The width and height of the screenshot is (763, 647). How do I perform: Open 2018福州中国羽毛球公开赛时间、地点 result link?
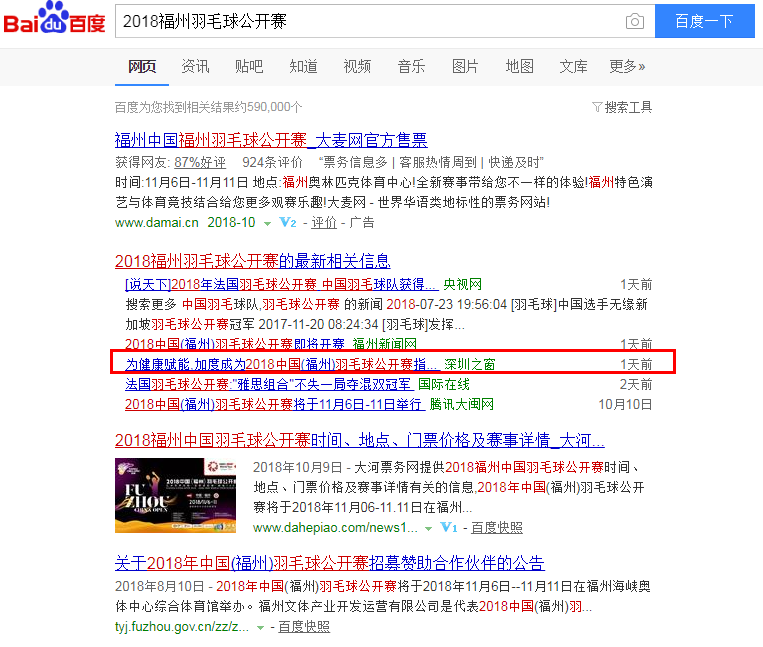tap(360, 440)
